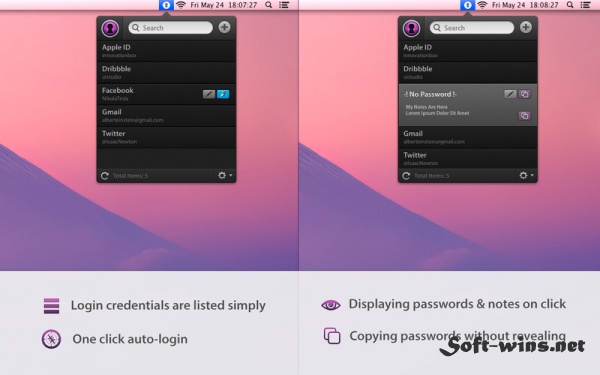Open gear settings menu in right panel
Viewport: 600px width, 375px height.
pyautogui.click(x=526, y=175)
